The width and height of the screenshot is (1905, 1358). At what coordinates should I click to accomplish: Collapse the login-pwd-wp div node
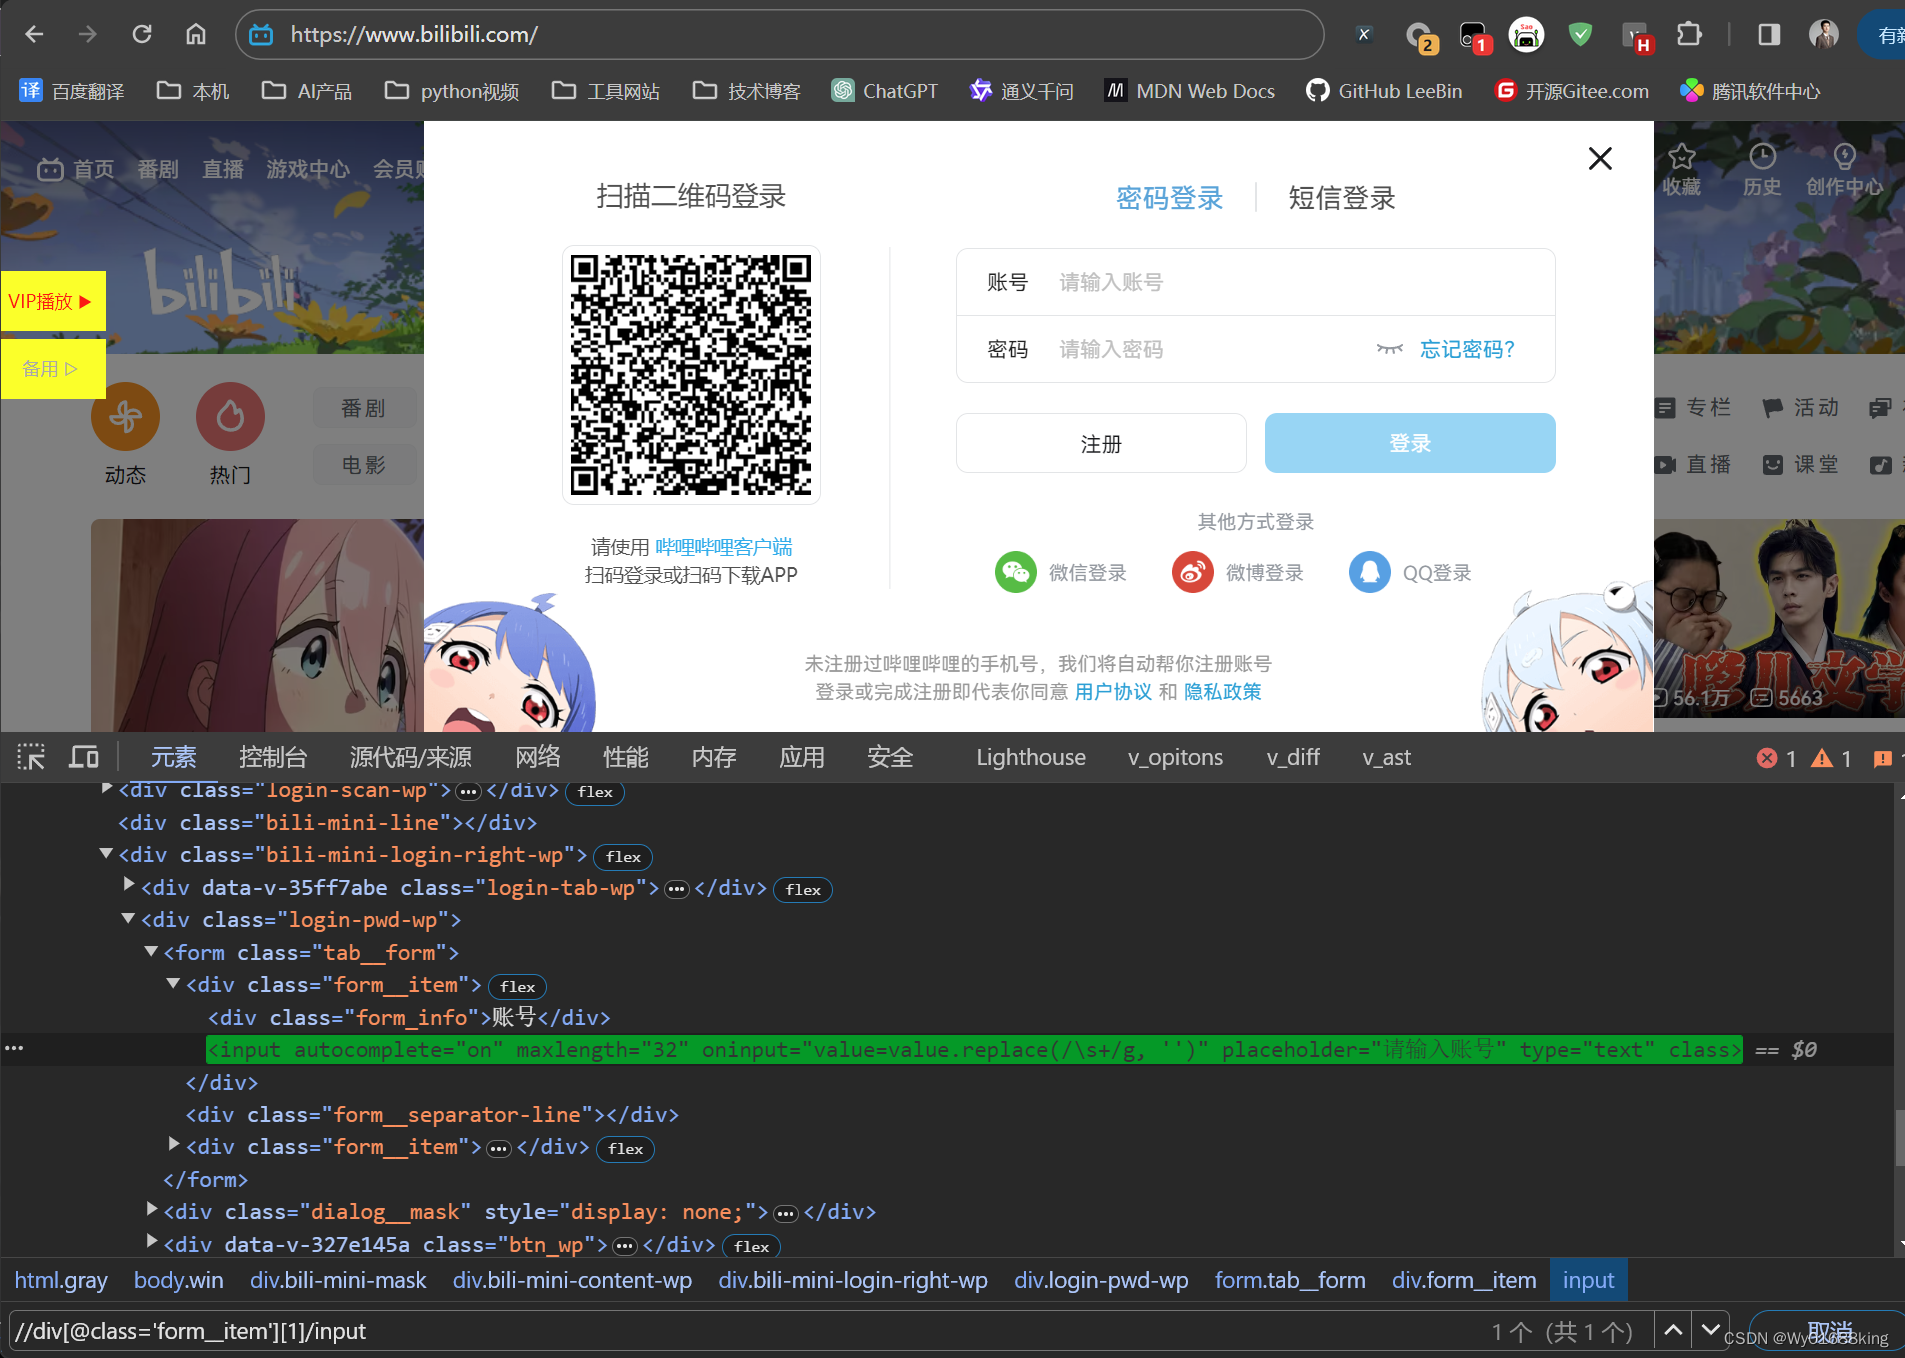coord(128,918)
